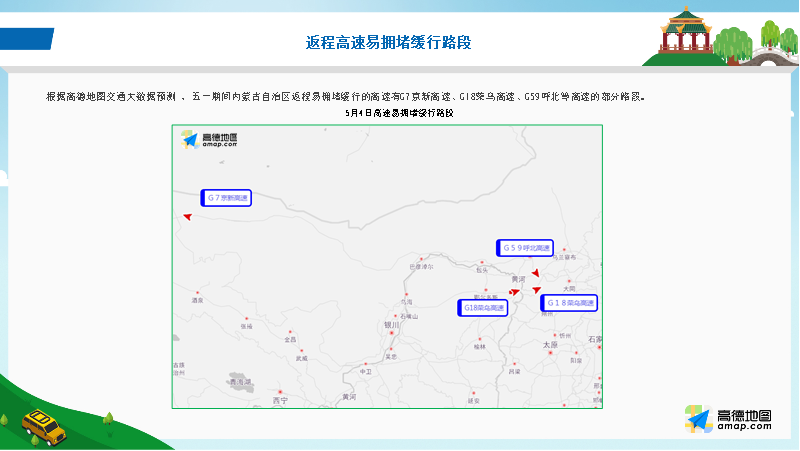Screen dimensions: 800x451
Task: Click the amap logo inside the map
Action: [x=210, y=140]
